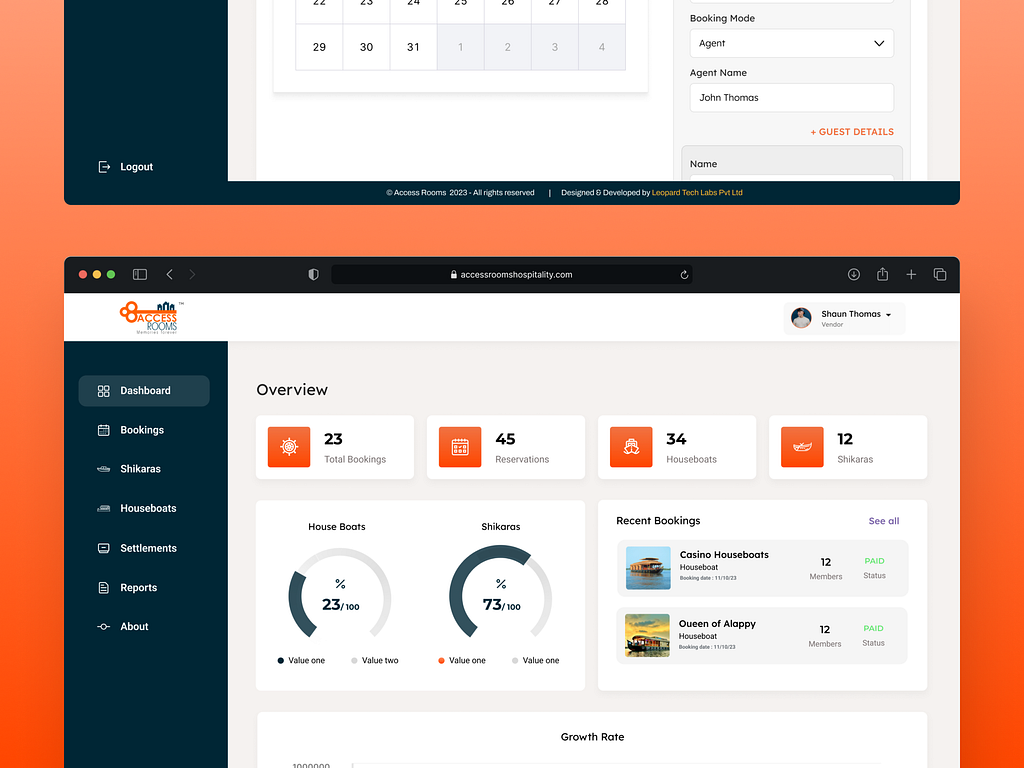Open Dashboard grid icon in sidebar

coord(104,391)
